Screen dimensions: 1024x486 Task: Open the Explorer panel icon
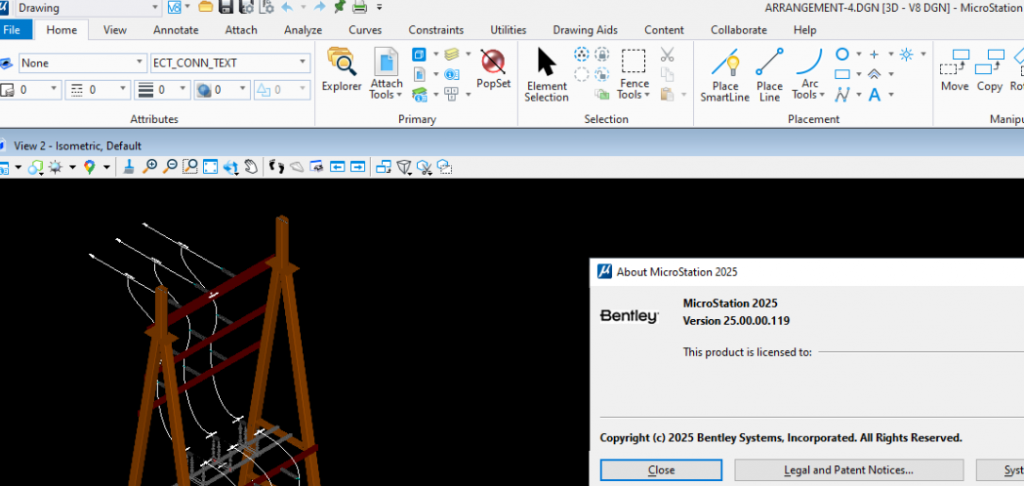(x=341, y=70)
